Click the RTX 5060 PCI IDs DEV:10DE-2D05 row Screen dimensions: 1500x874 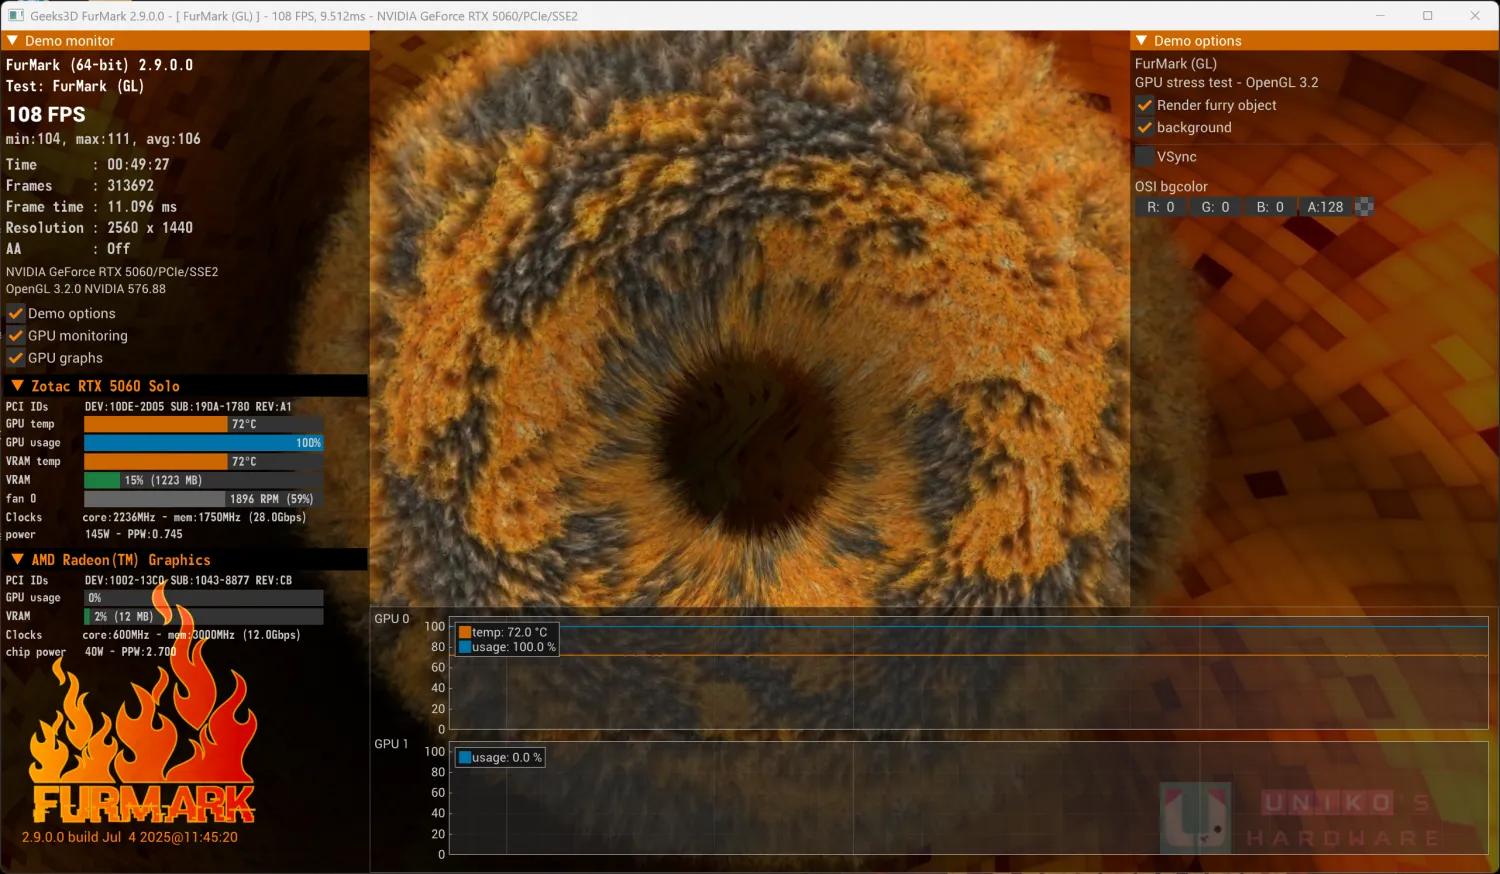[149, 407]
